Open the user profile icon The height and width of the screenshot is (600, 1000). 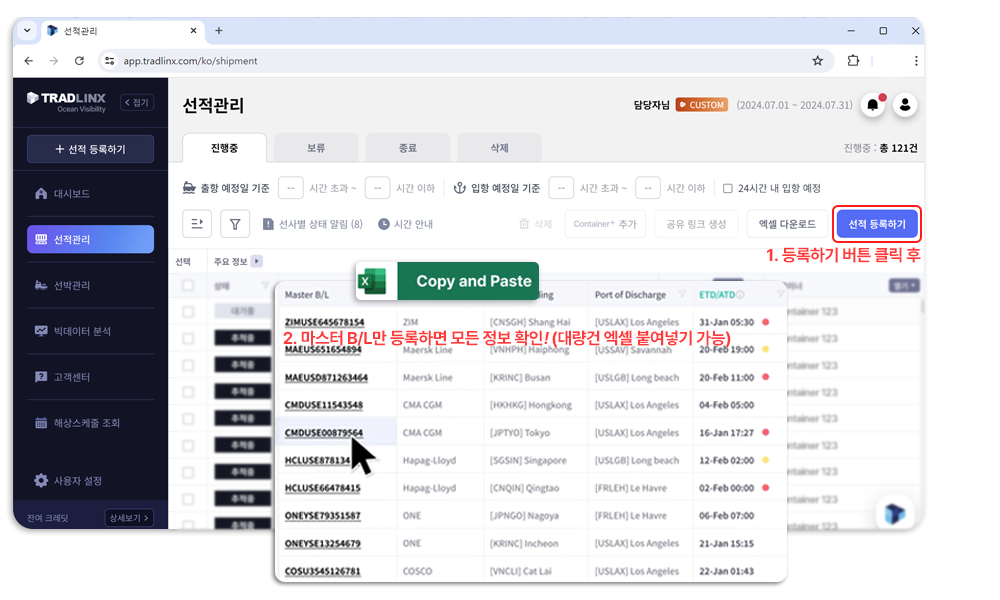(x=904, y=105)
